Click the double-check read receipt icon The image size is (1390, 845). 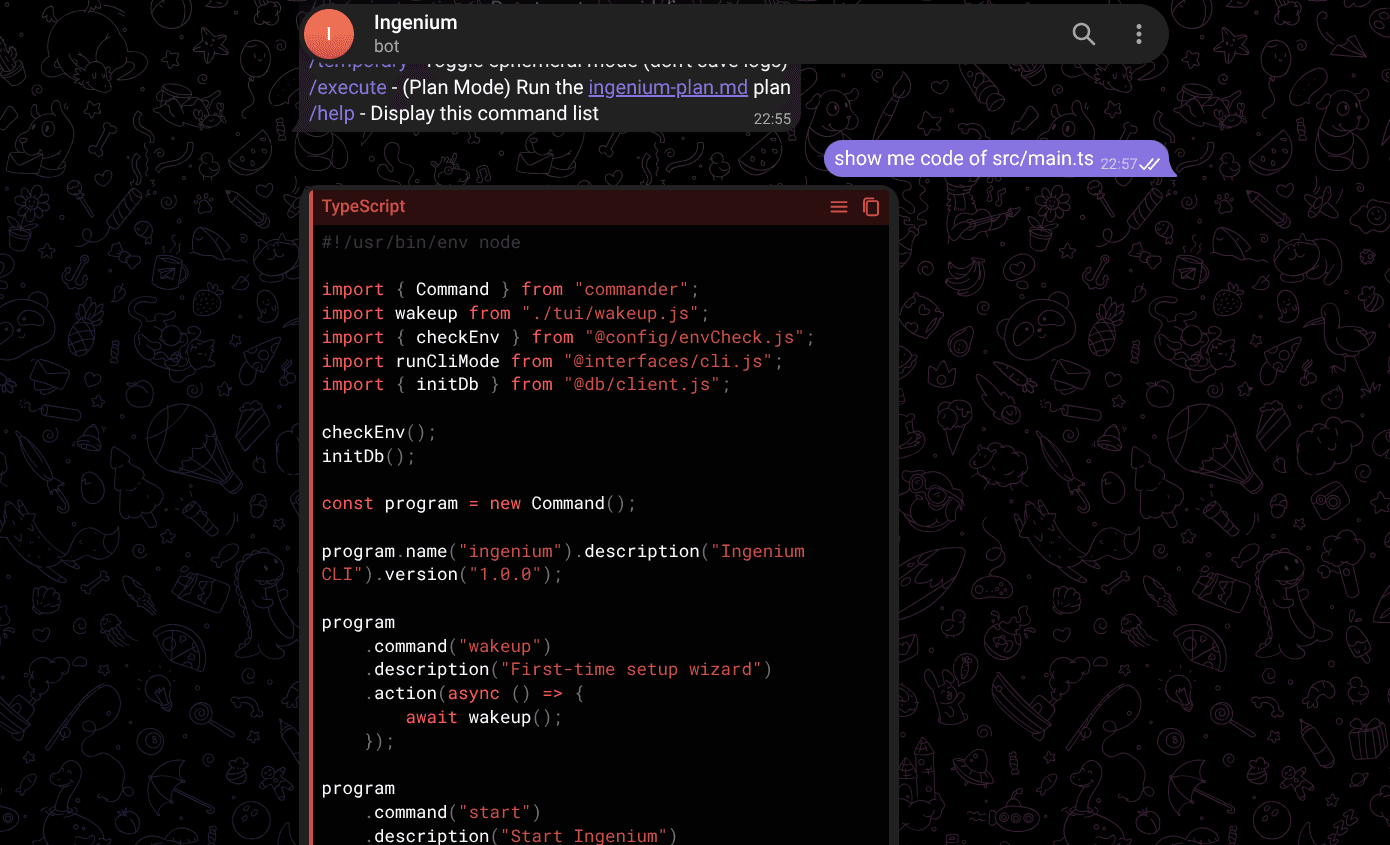tap(1150, 164)
